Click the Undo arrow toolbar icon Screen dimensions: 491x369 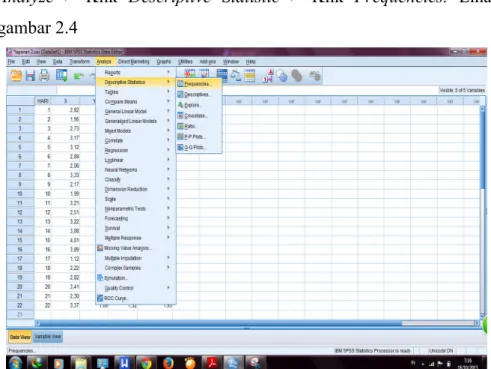point(78,76)
